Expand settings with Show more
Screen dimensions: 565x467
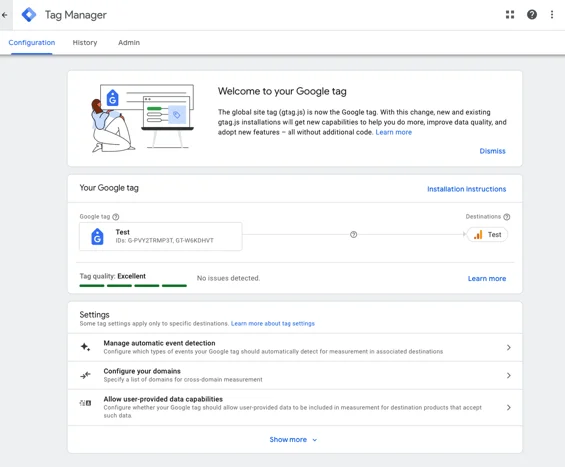293,440
